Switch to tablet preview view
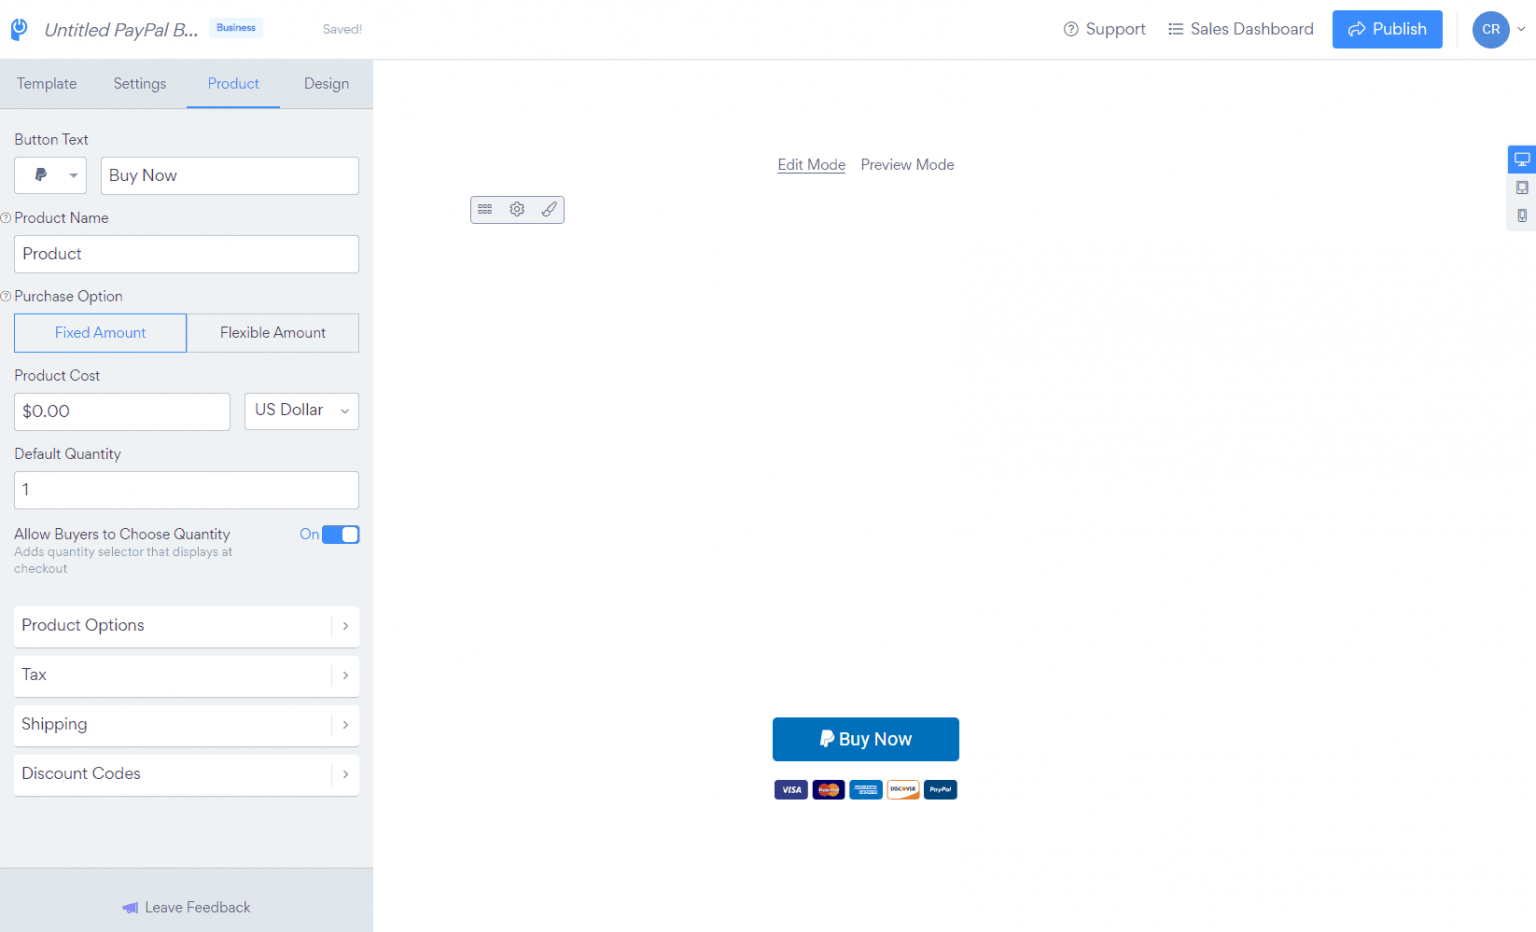 [1521, 187]
